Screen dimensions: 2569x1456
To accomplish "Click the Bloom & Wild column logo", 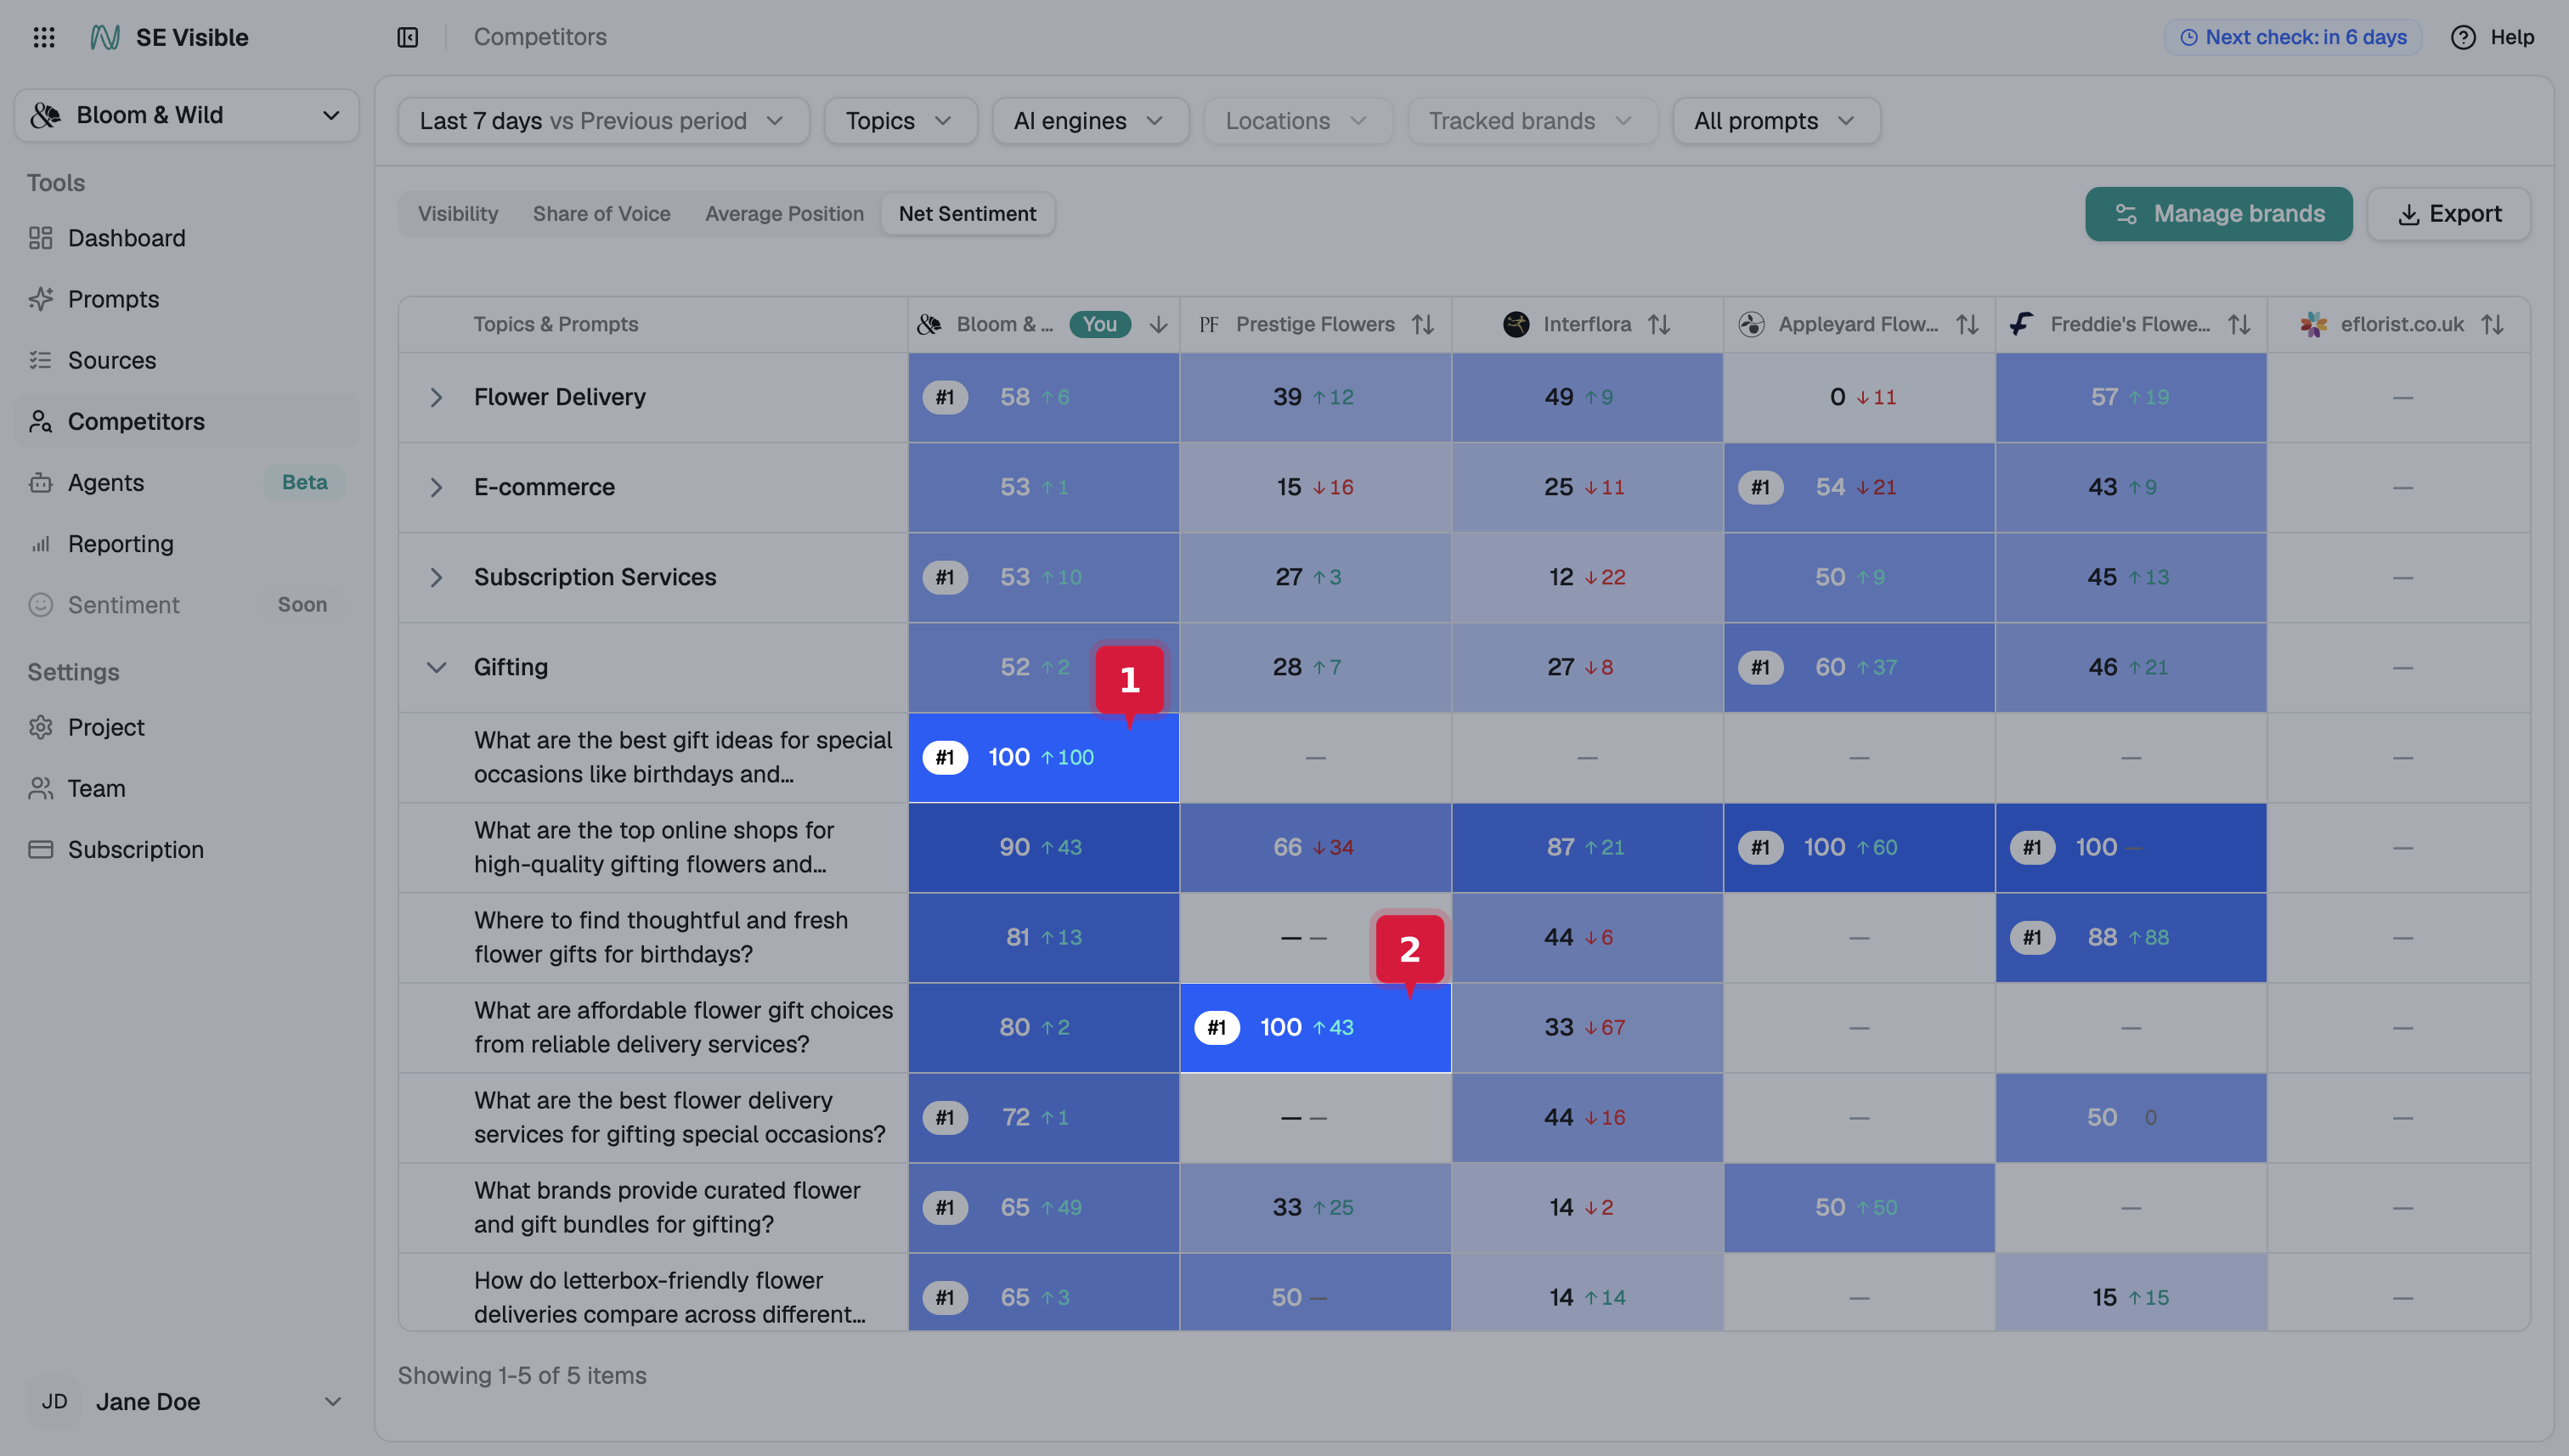I will click(x=929, y=324).
